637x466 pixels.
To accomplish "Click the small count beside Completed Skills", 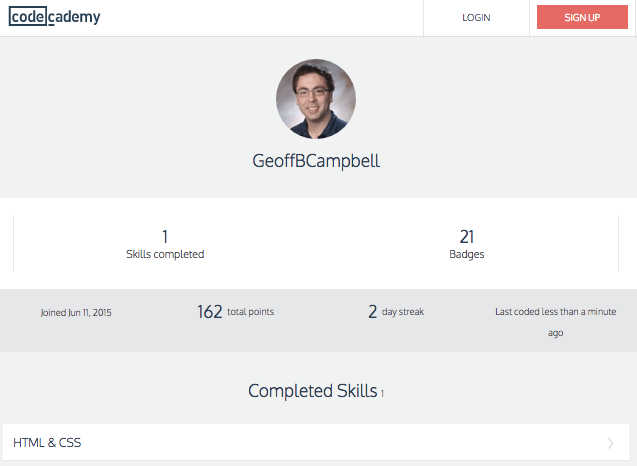I will [x=382, y=394].
